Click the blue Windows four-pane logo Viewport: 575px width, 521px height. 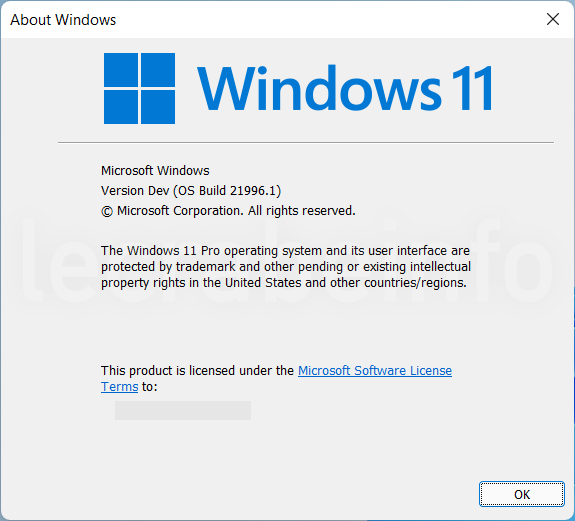[139, 88]
